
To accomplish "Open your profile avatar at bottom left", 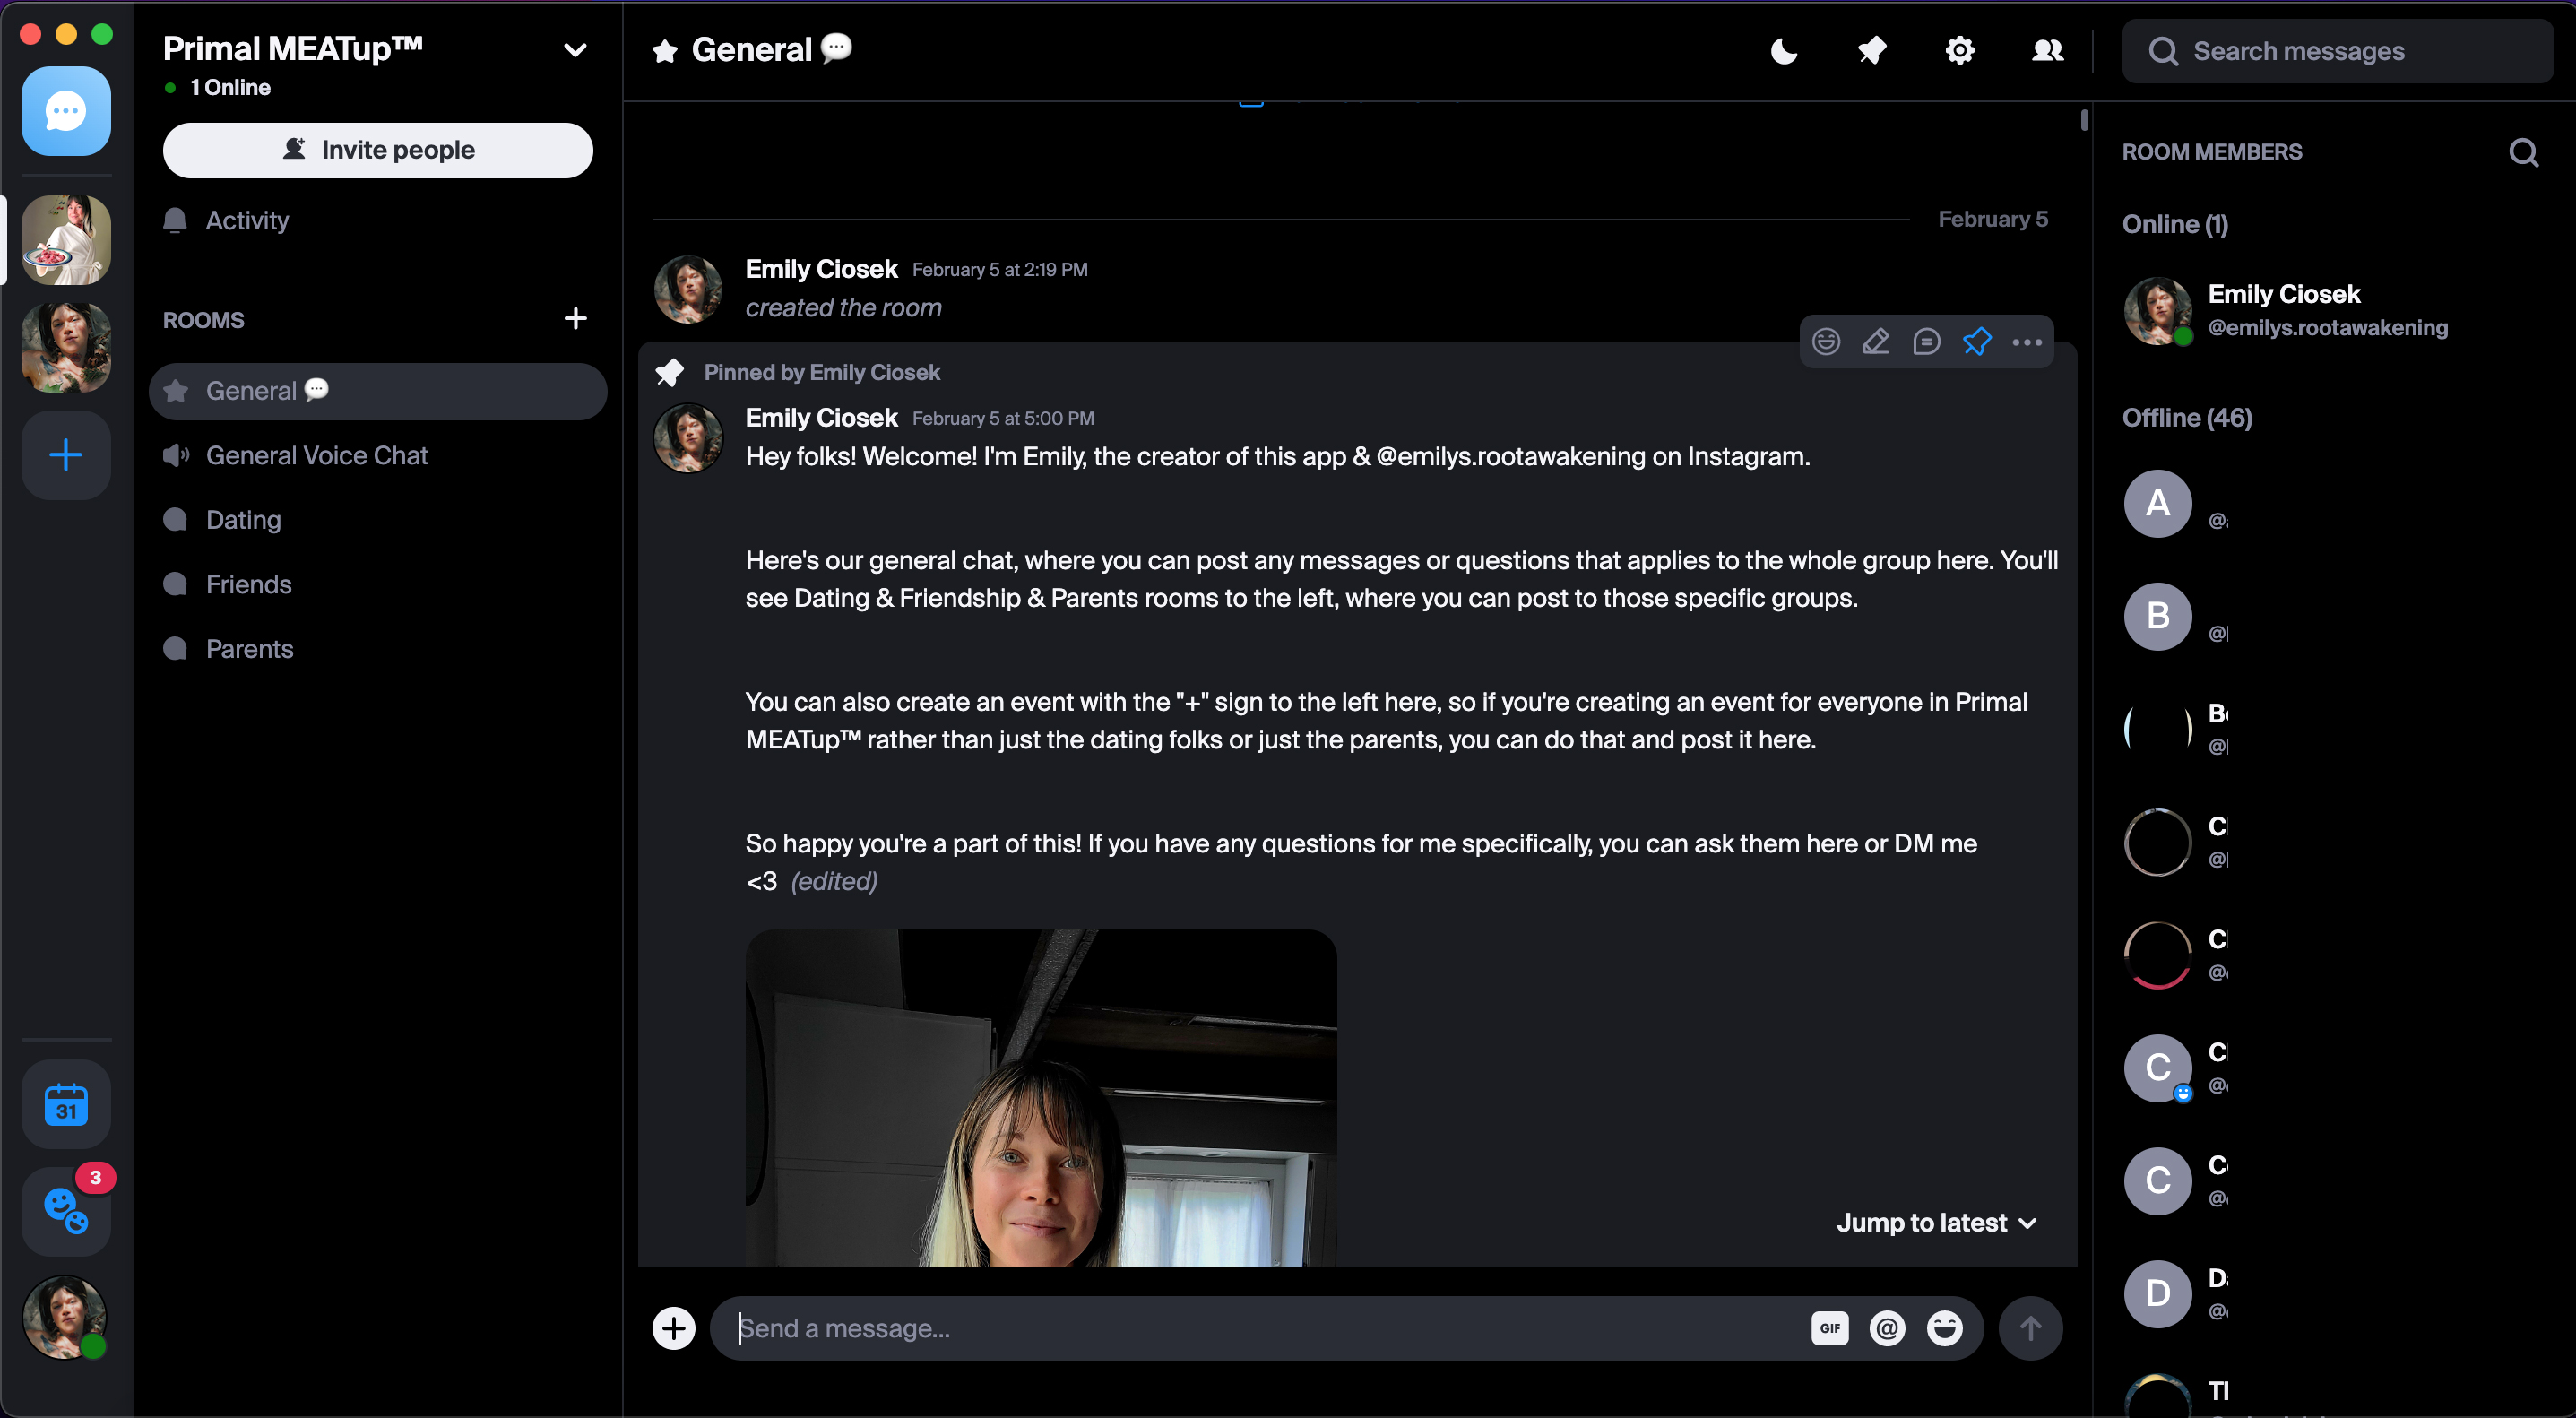I will [65, 1317].
